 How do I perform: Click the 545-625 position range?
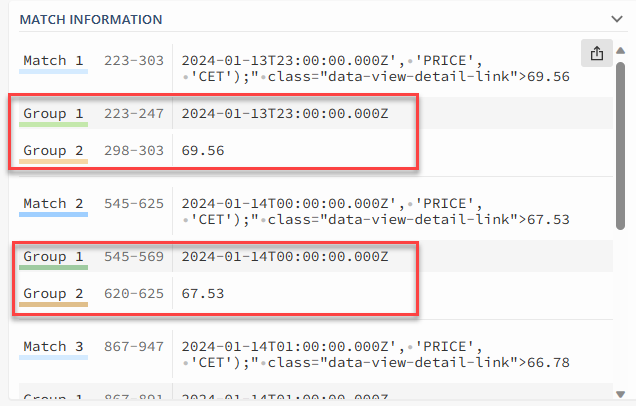point(133,204)
